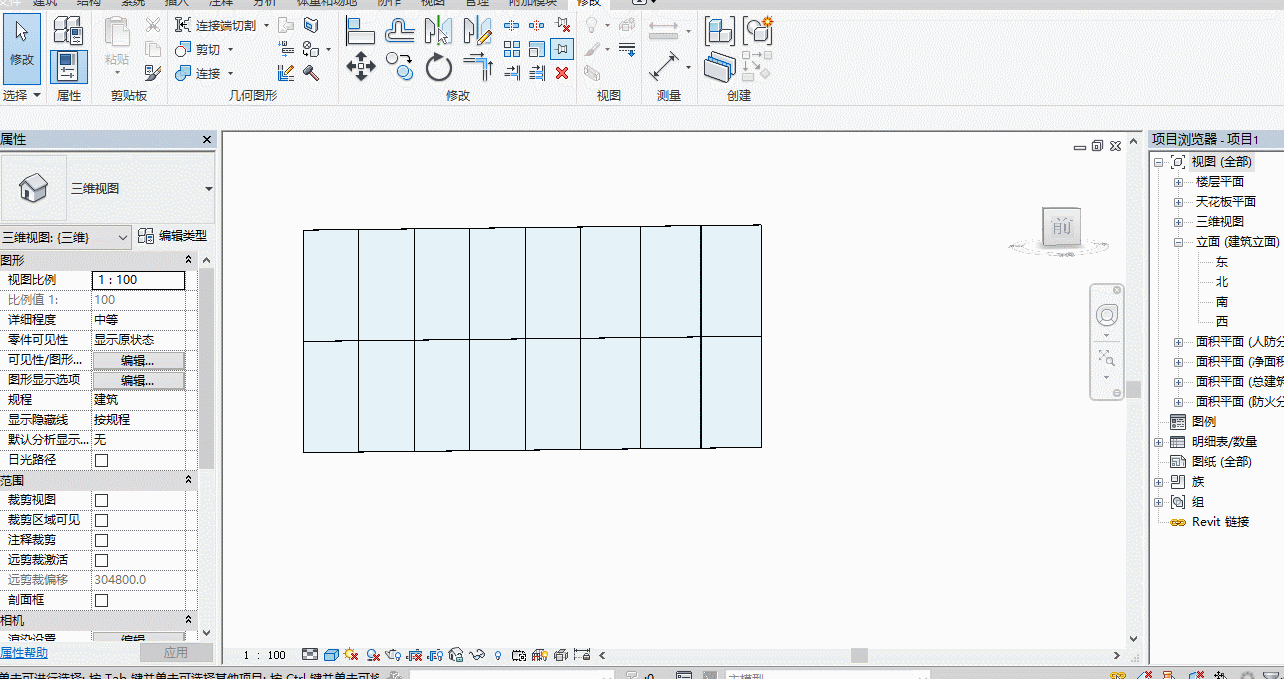Click the 编辑类型 button

click(172, 236)
